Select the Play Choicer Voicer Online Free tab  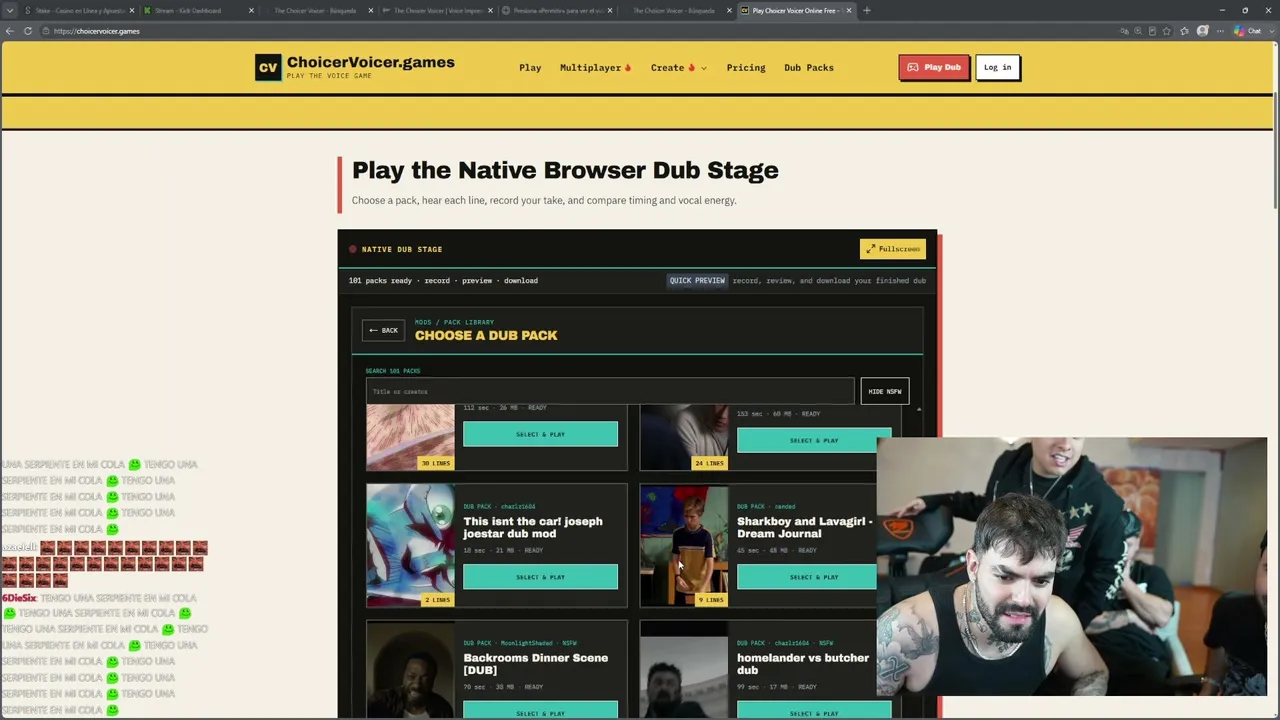(795, 10)
